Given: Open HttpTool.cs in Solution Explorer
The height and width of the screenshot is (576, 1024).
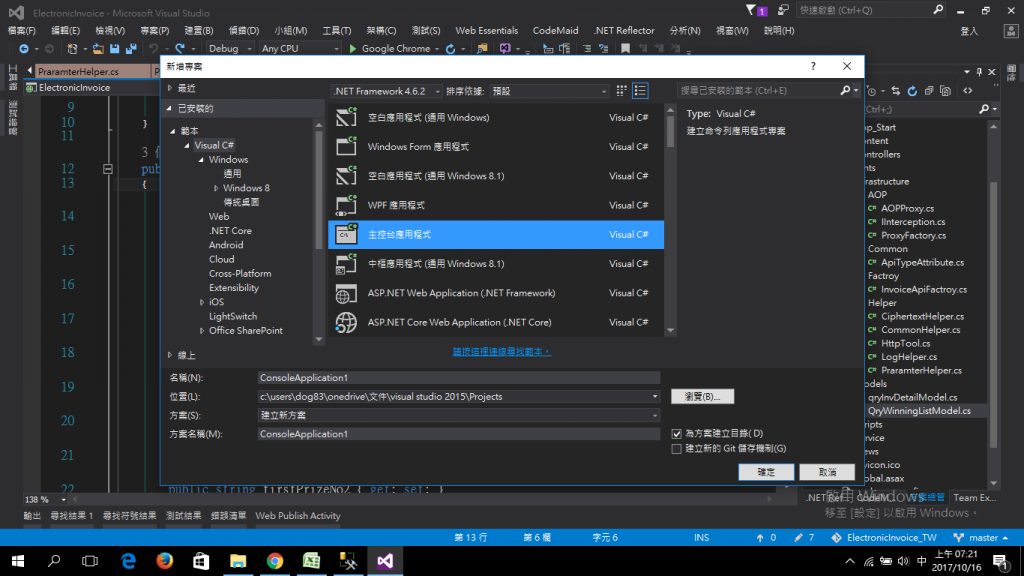Looking at the screenshot, I should tap(905, 344).
